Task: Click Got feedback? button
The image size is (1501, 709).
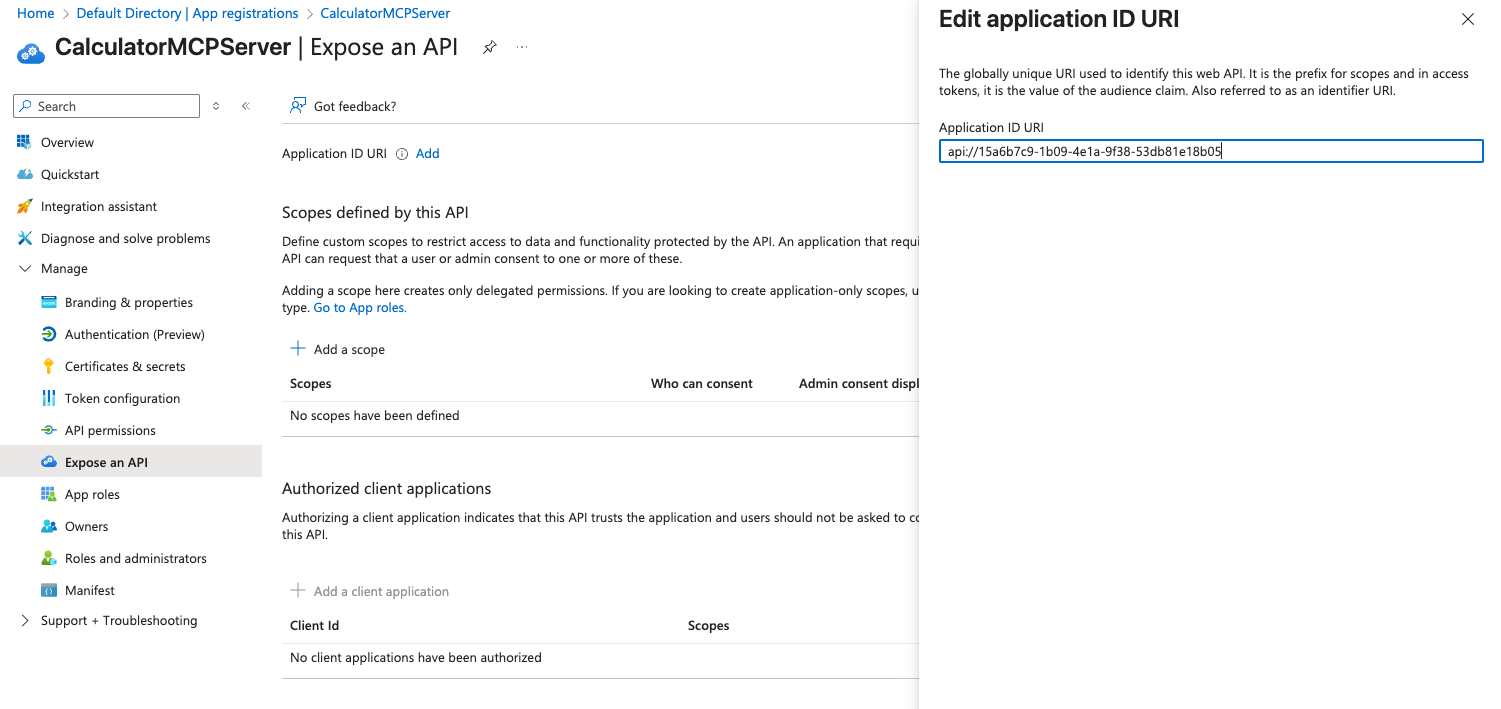Action: point(343,106)
